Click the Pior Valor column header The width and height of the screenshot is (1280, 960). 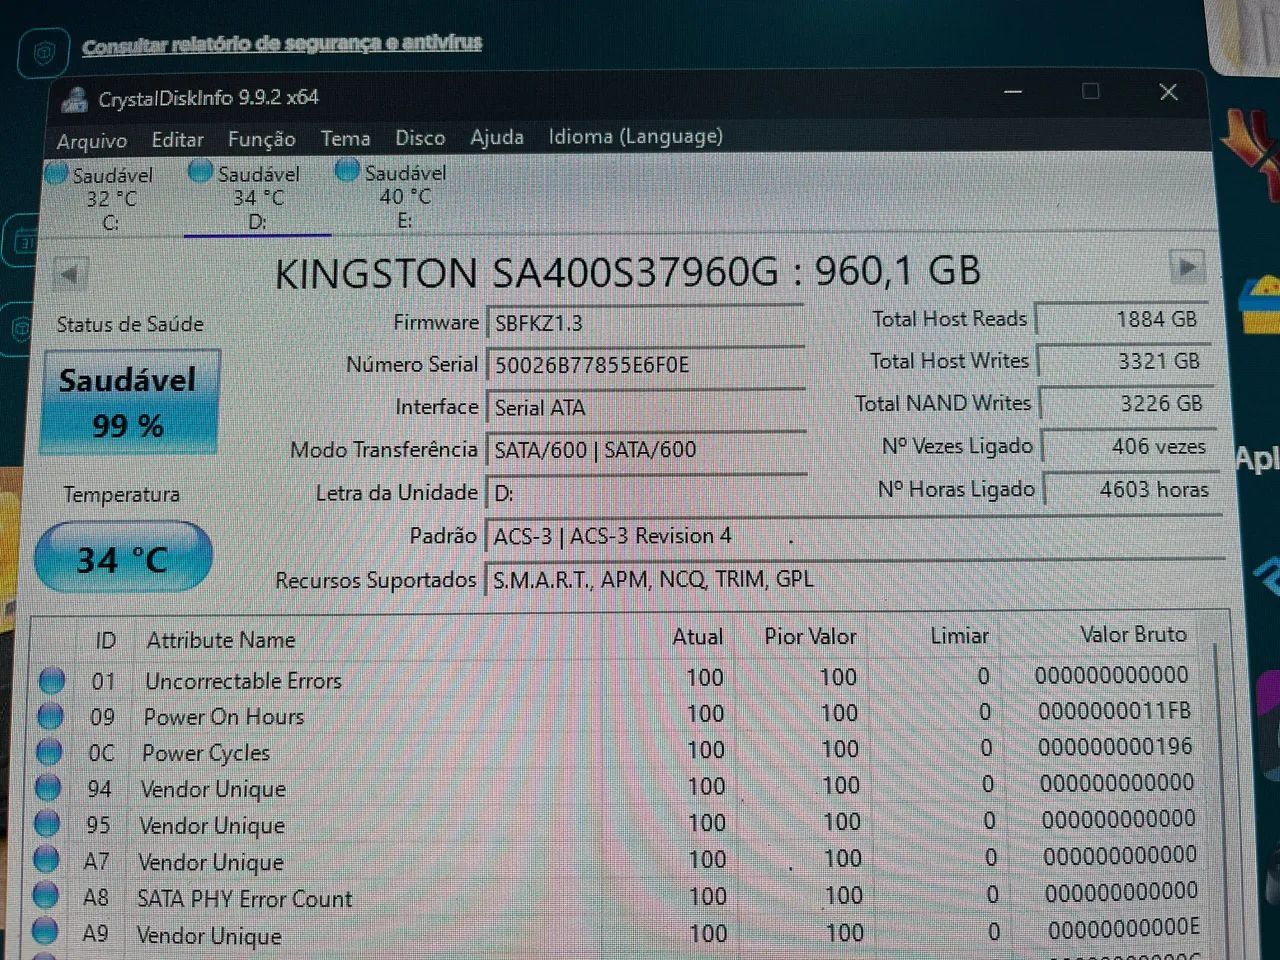point(810,636)
